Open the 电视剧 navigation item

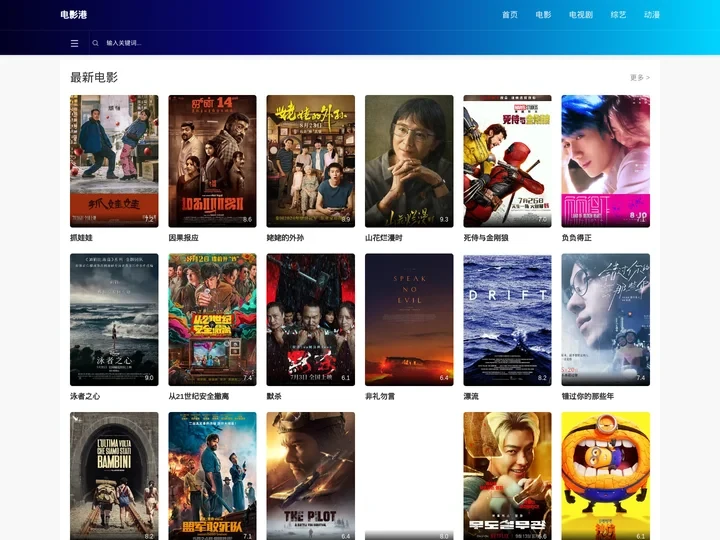tap(581, 15)
